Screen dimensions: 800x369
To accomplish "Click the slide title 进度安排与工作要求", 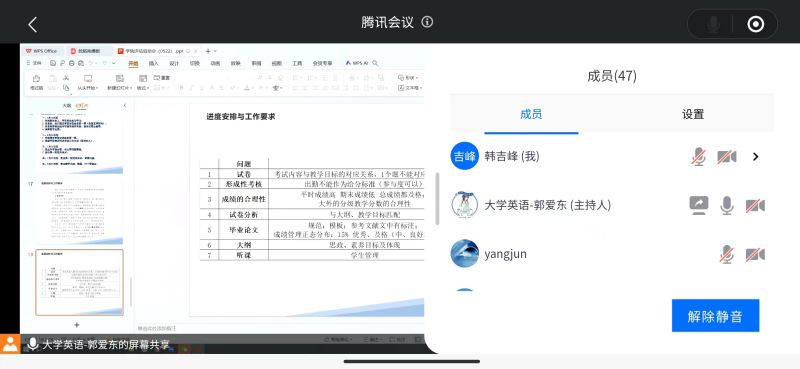I will [x=241, y=116].
